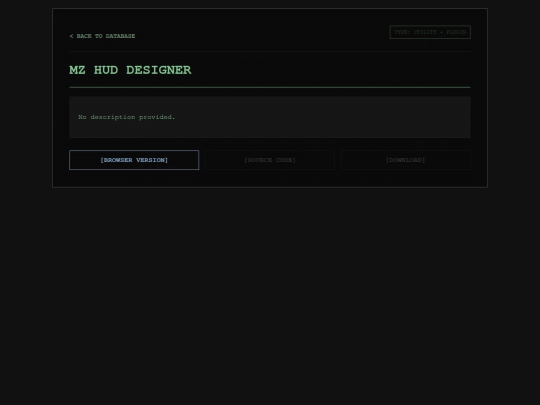
Task: Select the MZ HUD Designer title
Action: pyautogui.click(x=130, y=70)
